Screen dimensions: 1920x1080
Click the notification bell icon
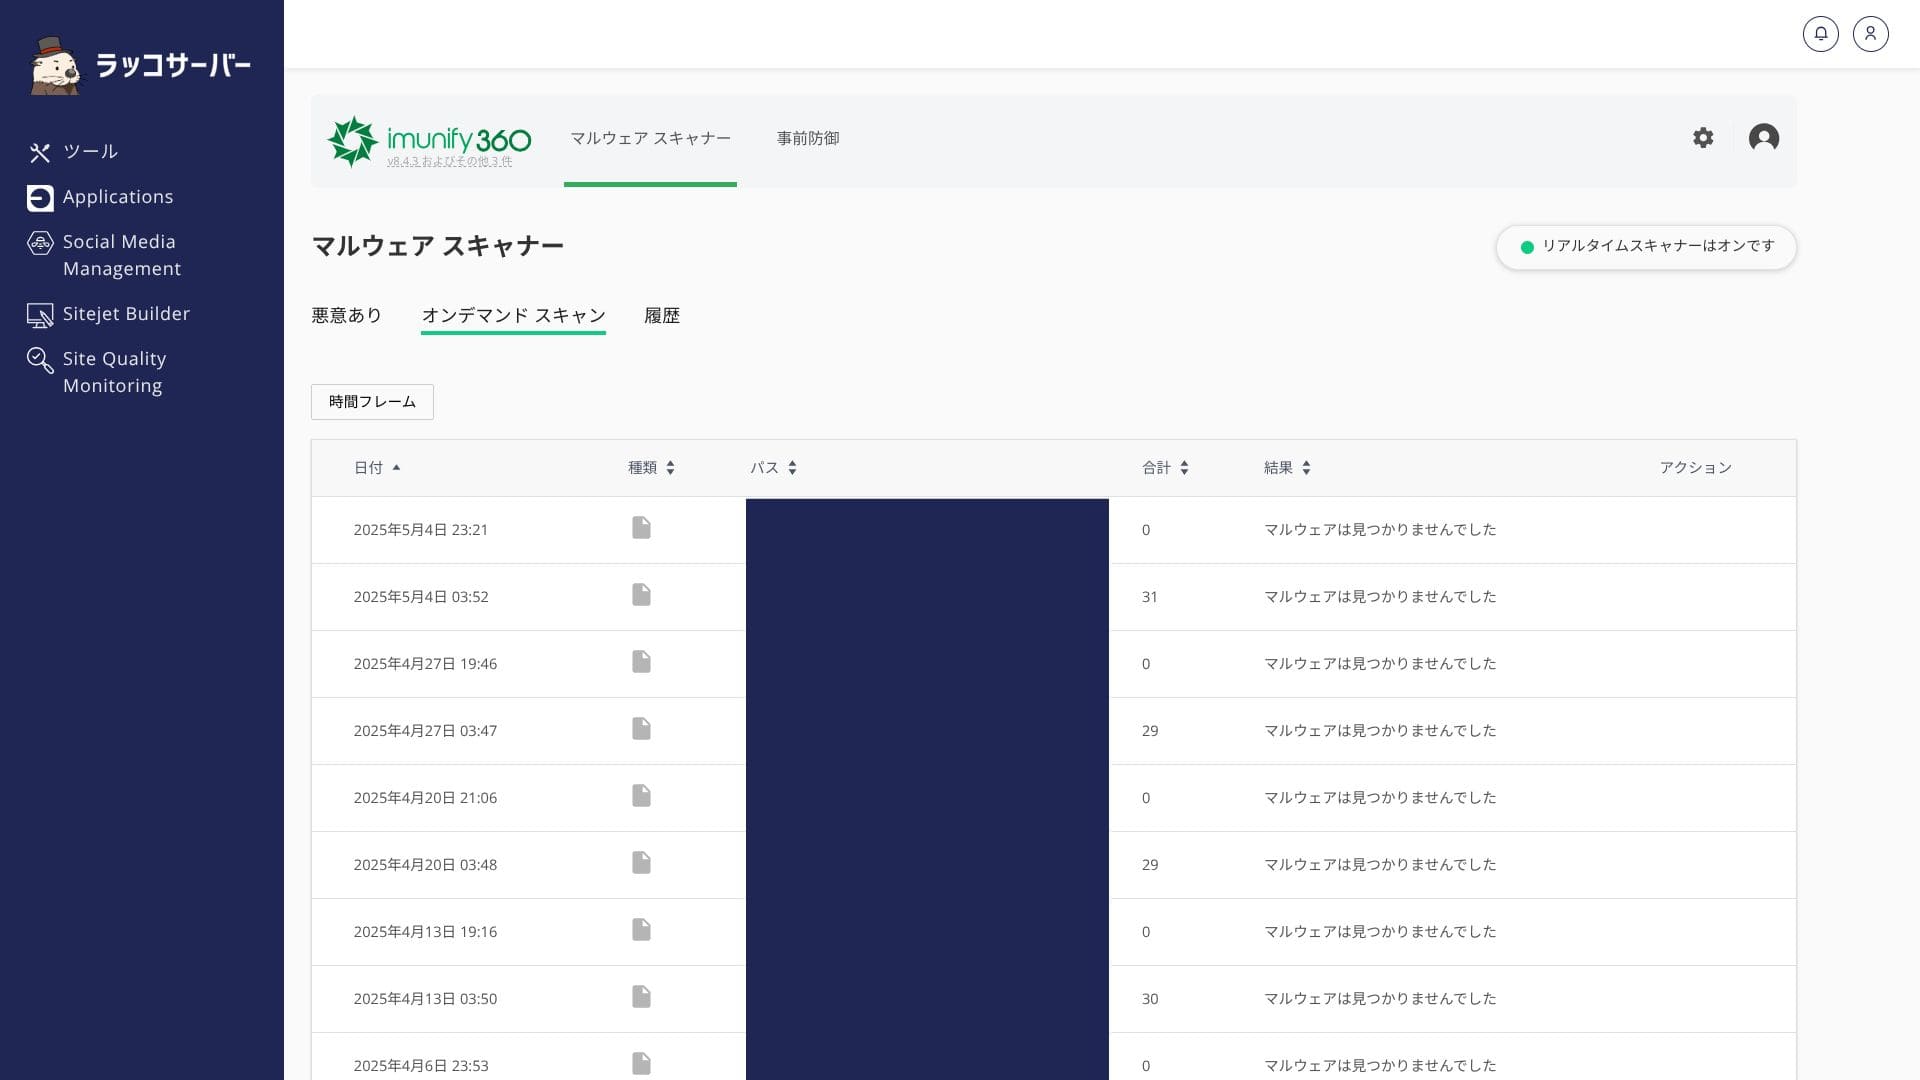[x=1820, y=34]
